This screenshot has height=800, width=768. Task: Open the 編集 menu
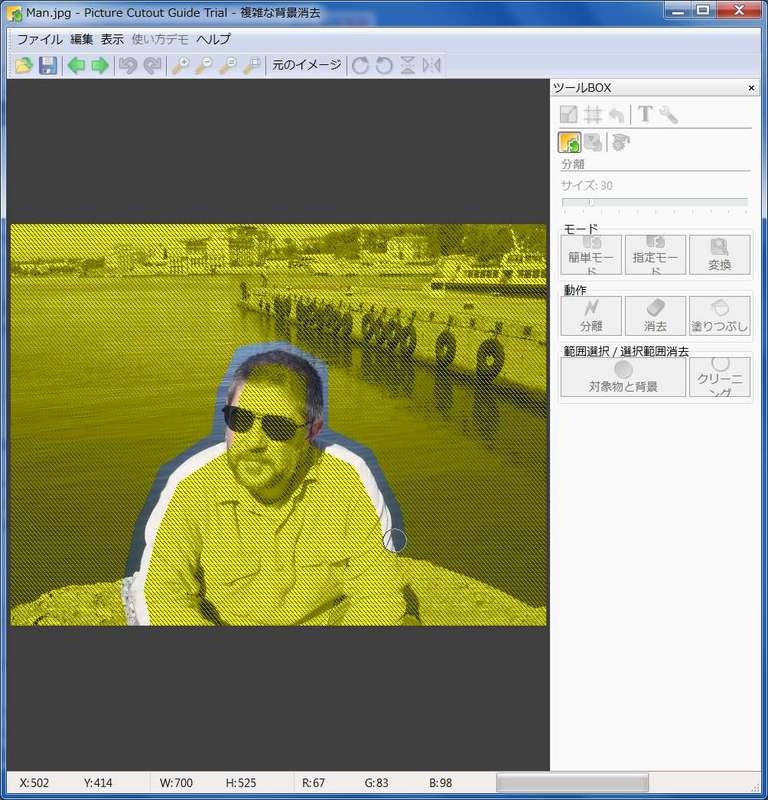pos(82,39)
